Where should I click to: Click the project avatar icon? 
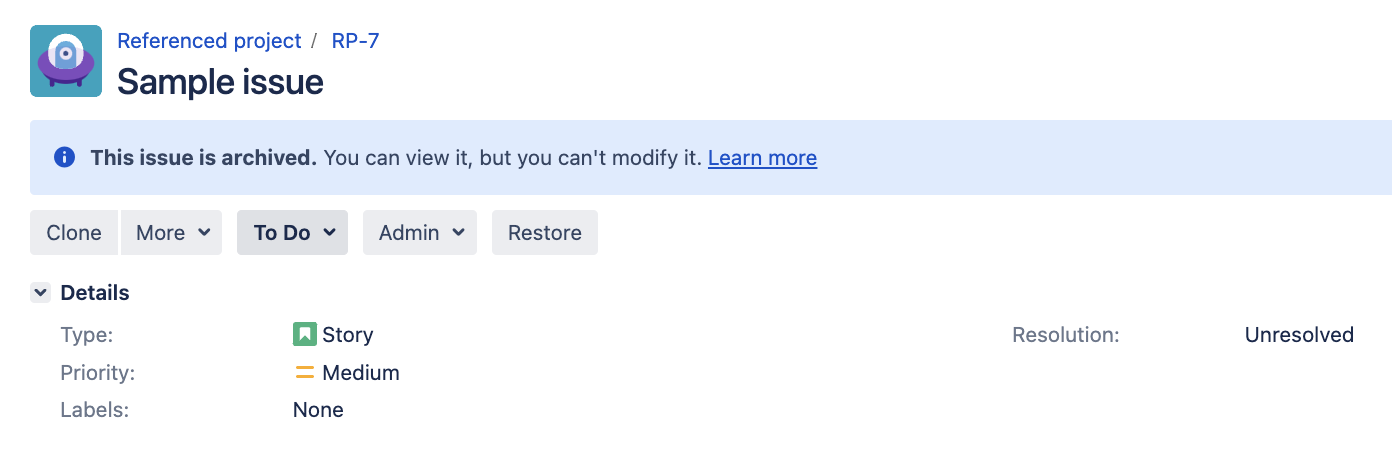click(66, 61)
